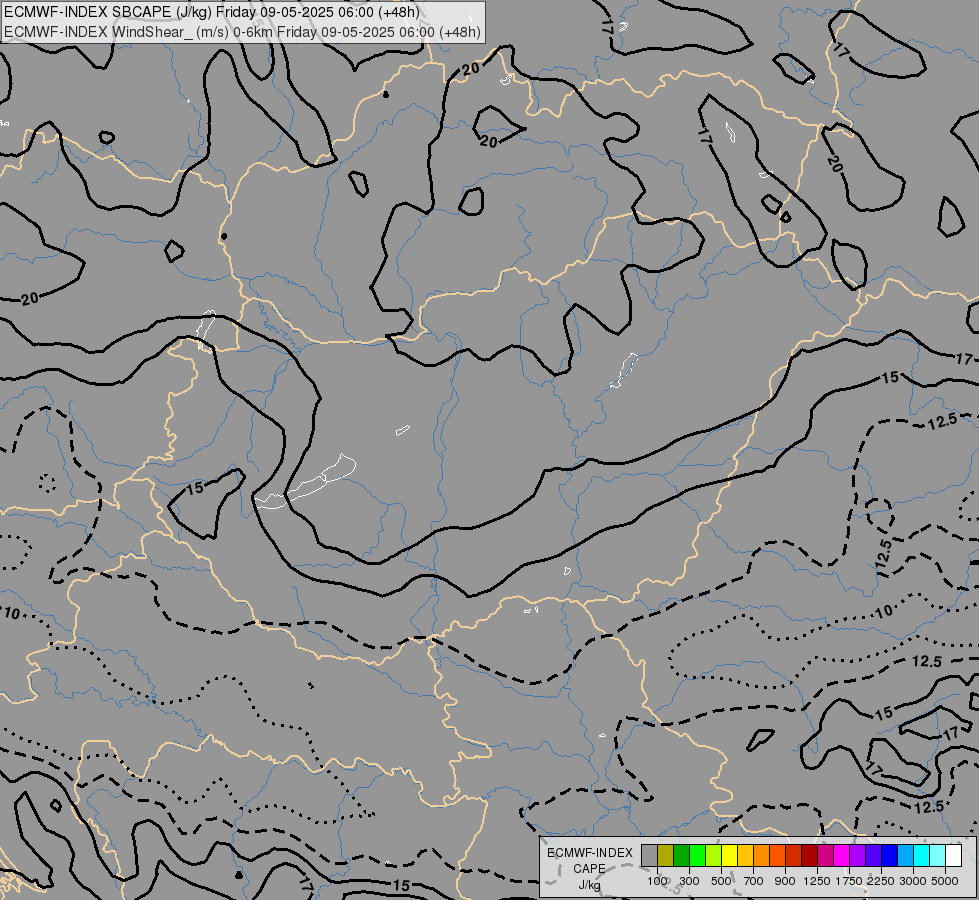
Task: Select the bright magenta legend swatch
Action: click(842, 856)
